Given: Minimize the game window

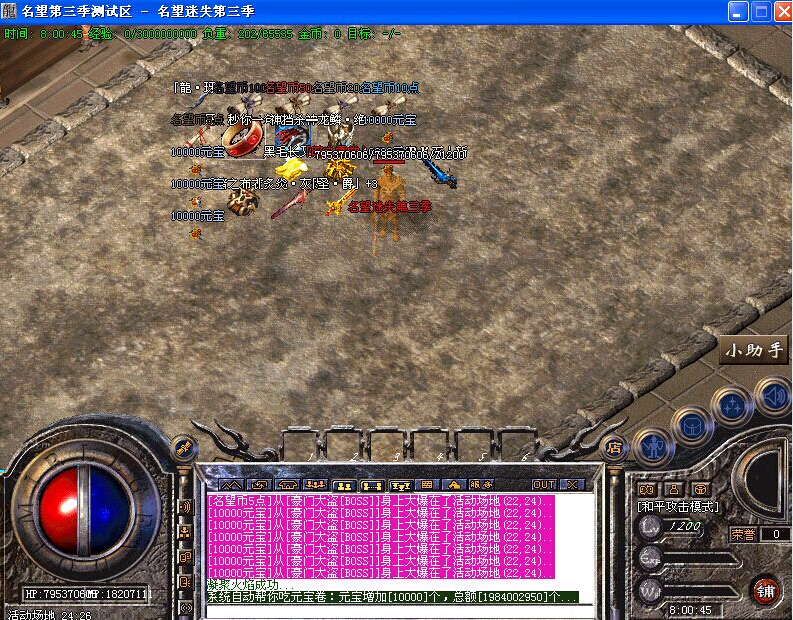Looking at the screenshot, I should (x=738, y=11).
